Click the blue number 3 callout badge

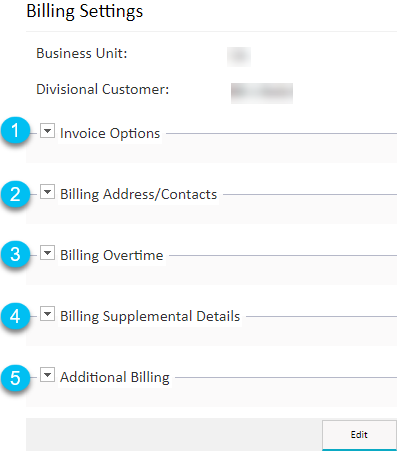[15, 255]
